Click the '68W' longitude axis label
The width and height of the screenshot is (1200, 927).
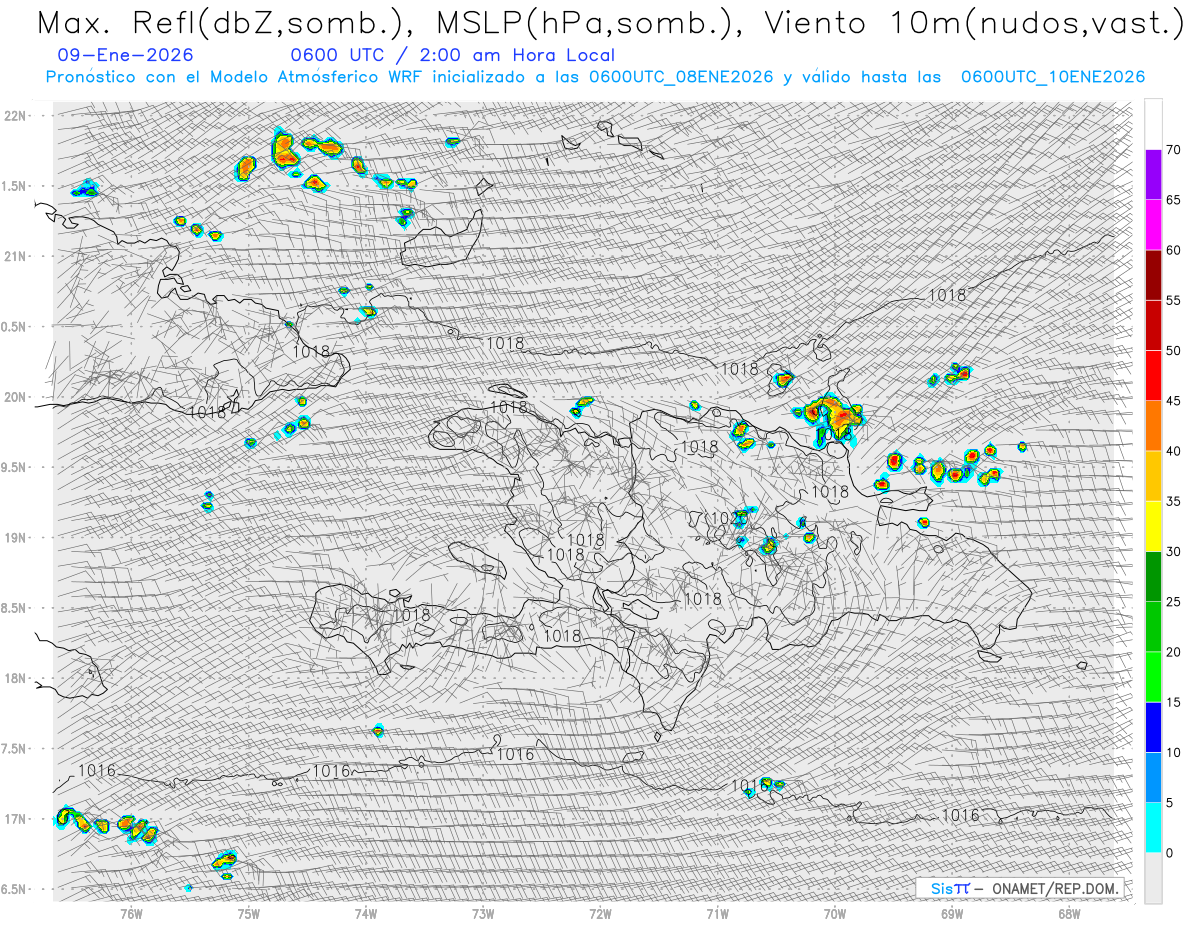click(x=1069, y=914)
